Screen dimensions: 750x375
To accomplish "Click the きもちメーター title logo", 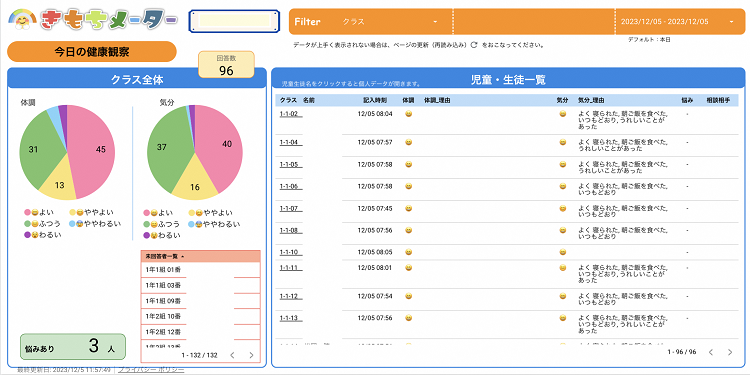I will (109, 20).
